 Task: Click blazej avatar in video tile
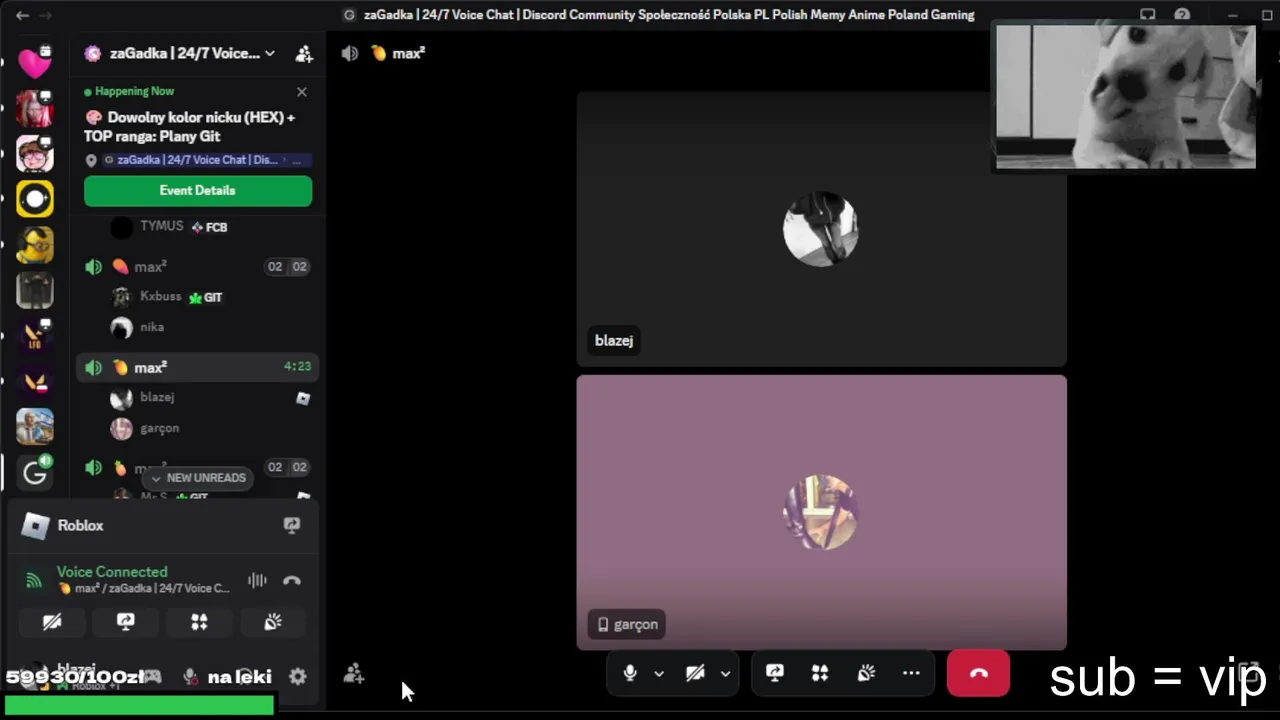pos(820,229)
